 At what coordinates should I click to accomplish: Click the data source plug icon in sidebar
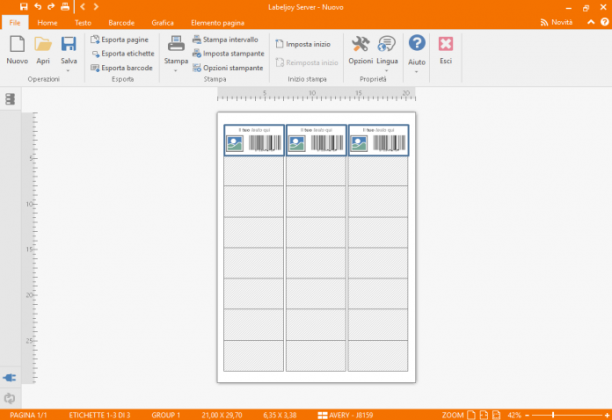(x=10, y=377)
